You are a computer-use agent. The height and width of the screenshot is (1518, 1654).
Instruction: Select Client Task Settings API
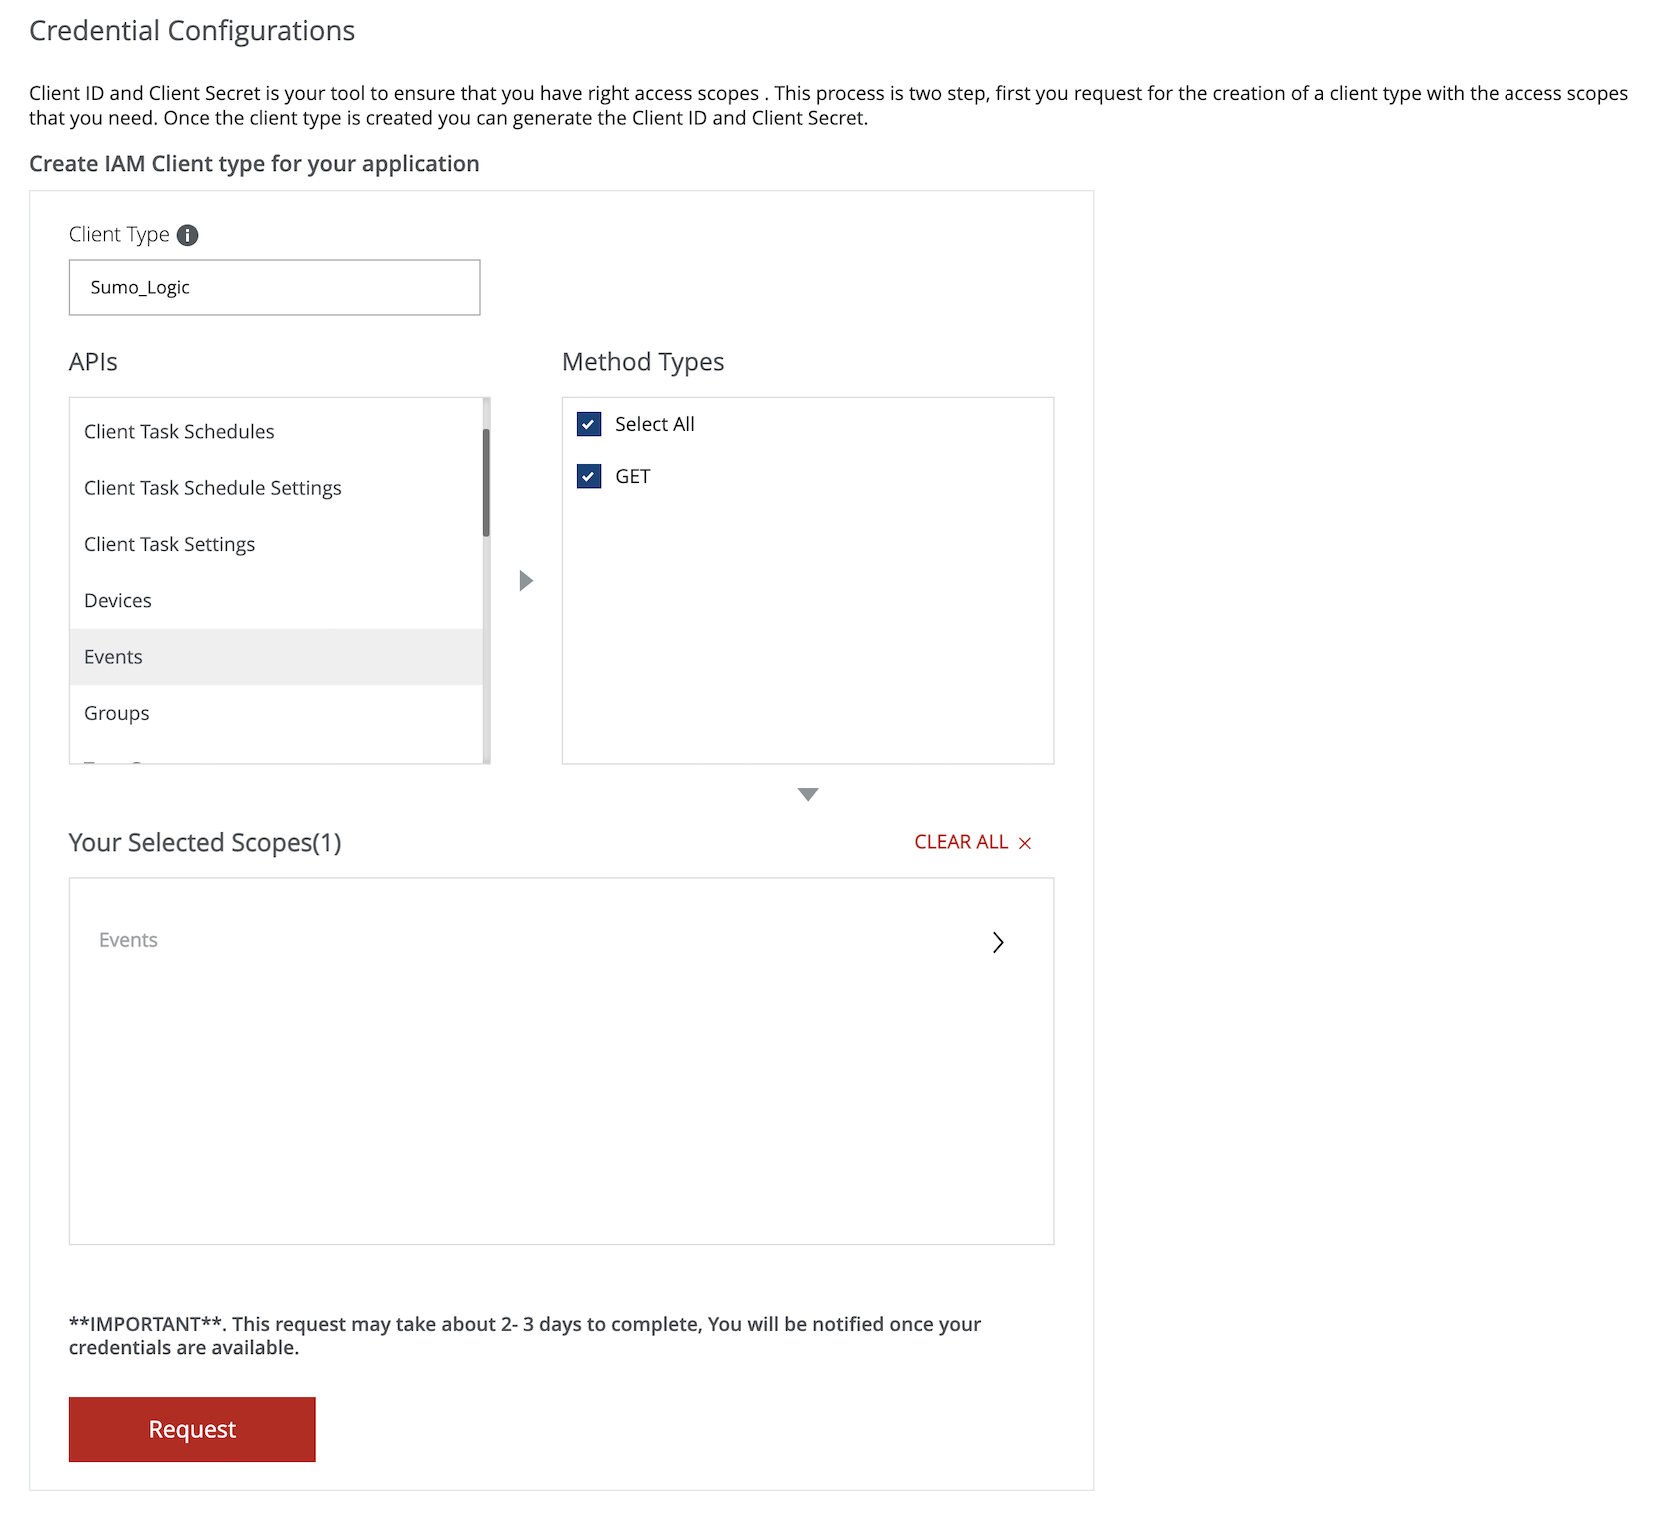170,544
